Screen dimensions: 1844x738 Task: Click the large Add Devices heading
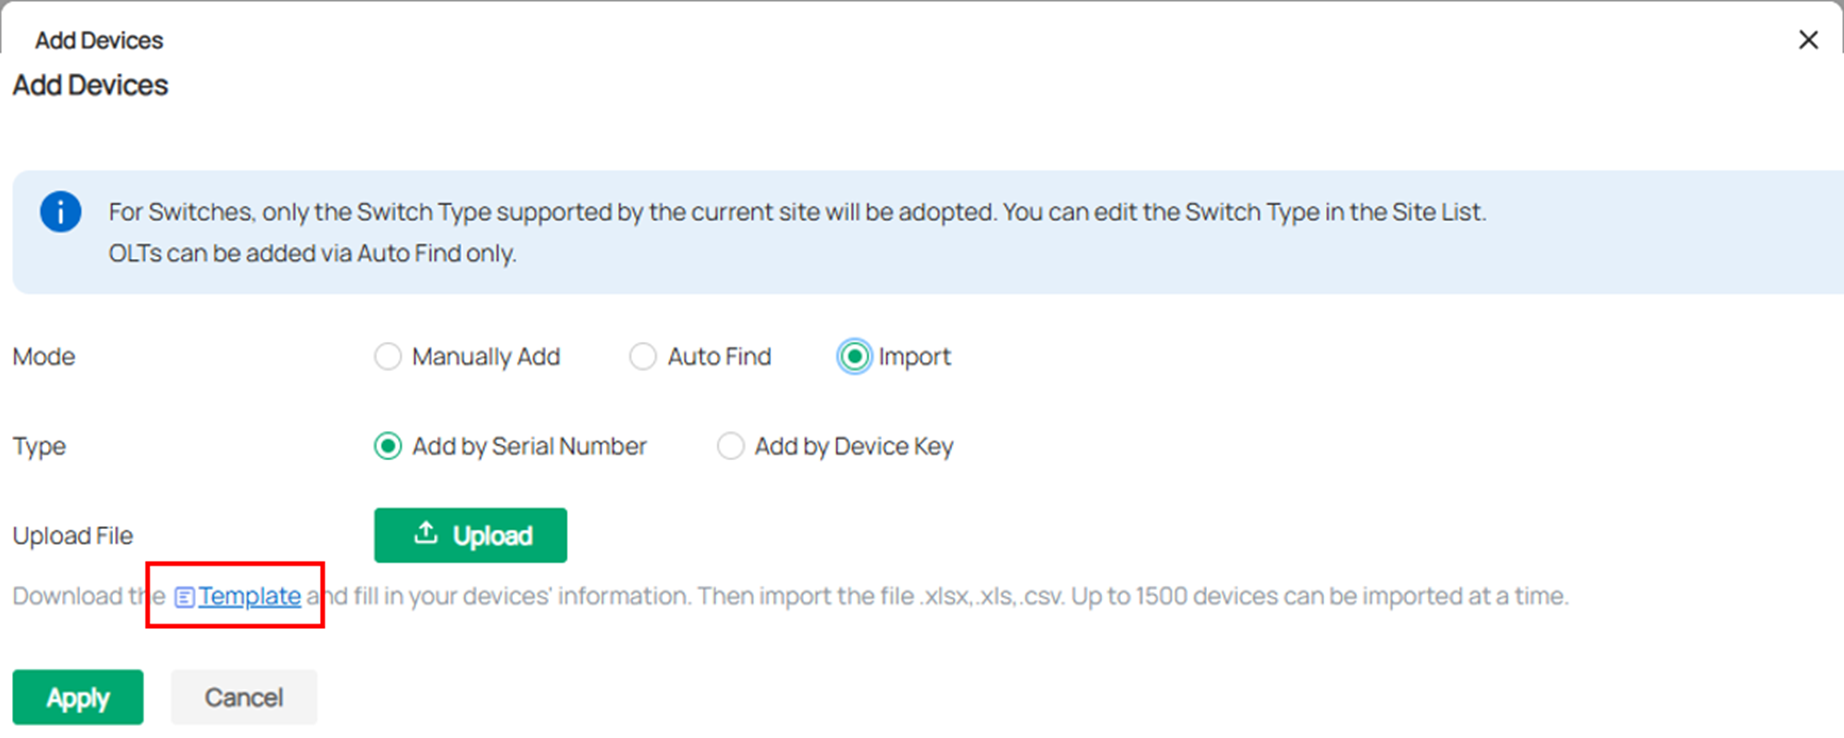coord(90,85)
